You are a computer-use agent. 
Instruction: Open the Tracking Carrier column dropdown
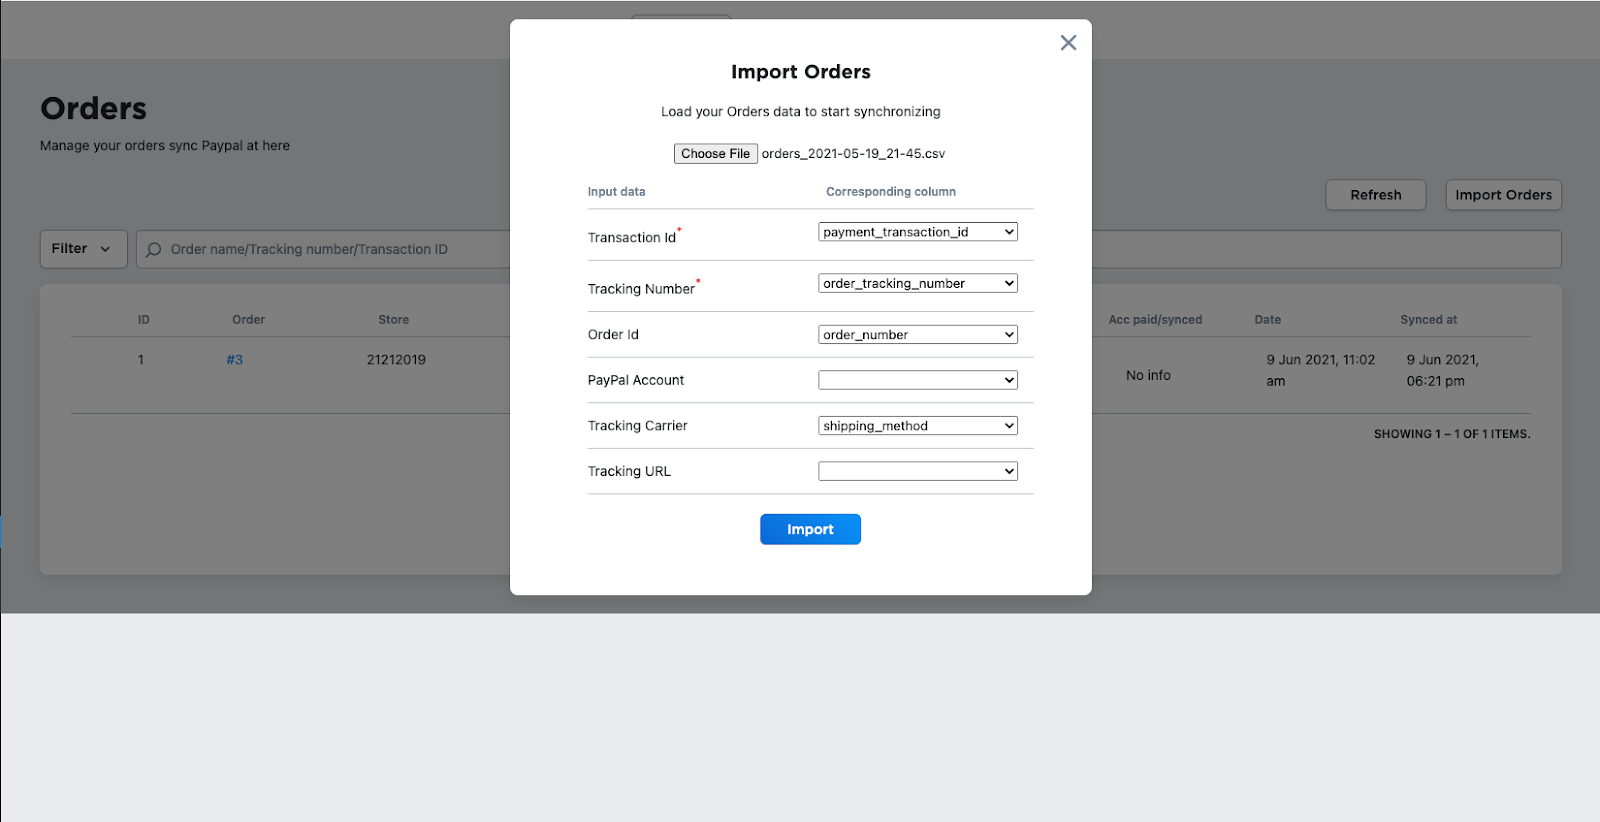(918, 426)
